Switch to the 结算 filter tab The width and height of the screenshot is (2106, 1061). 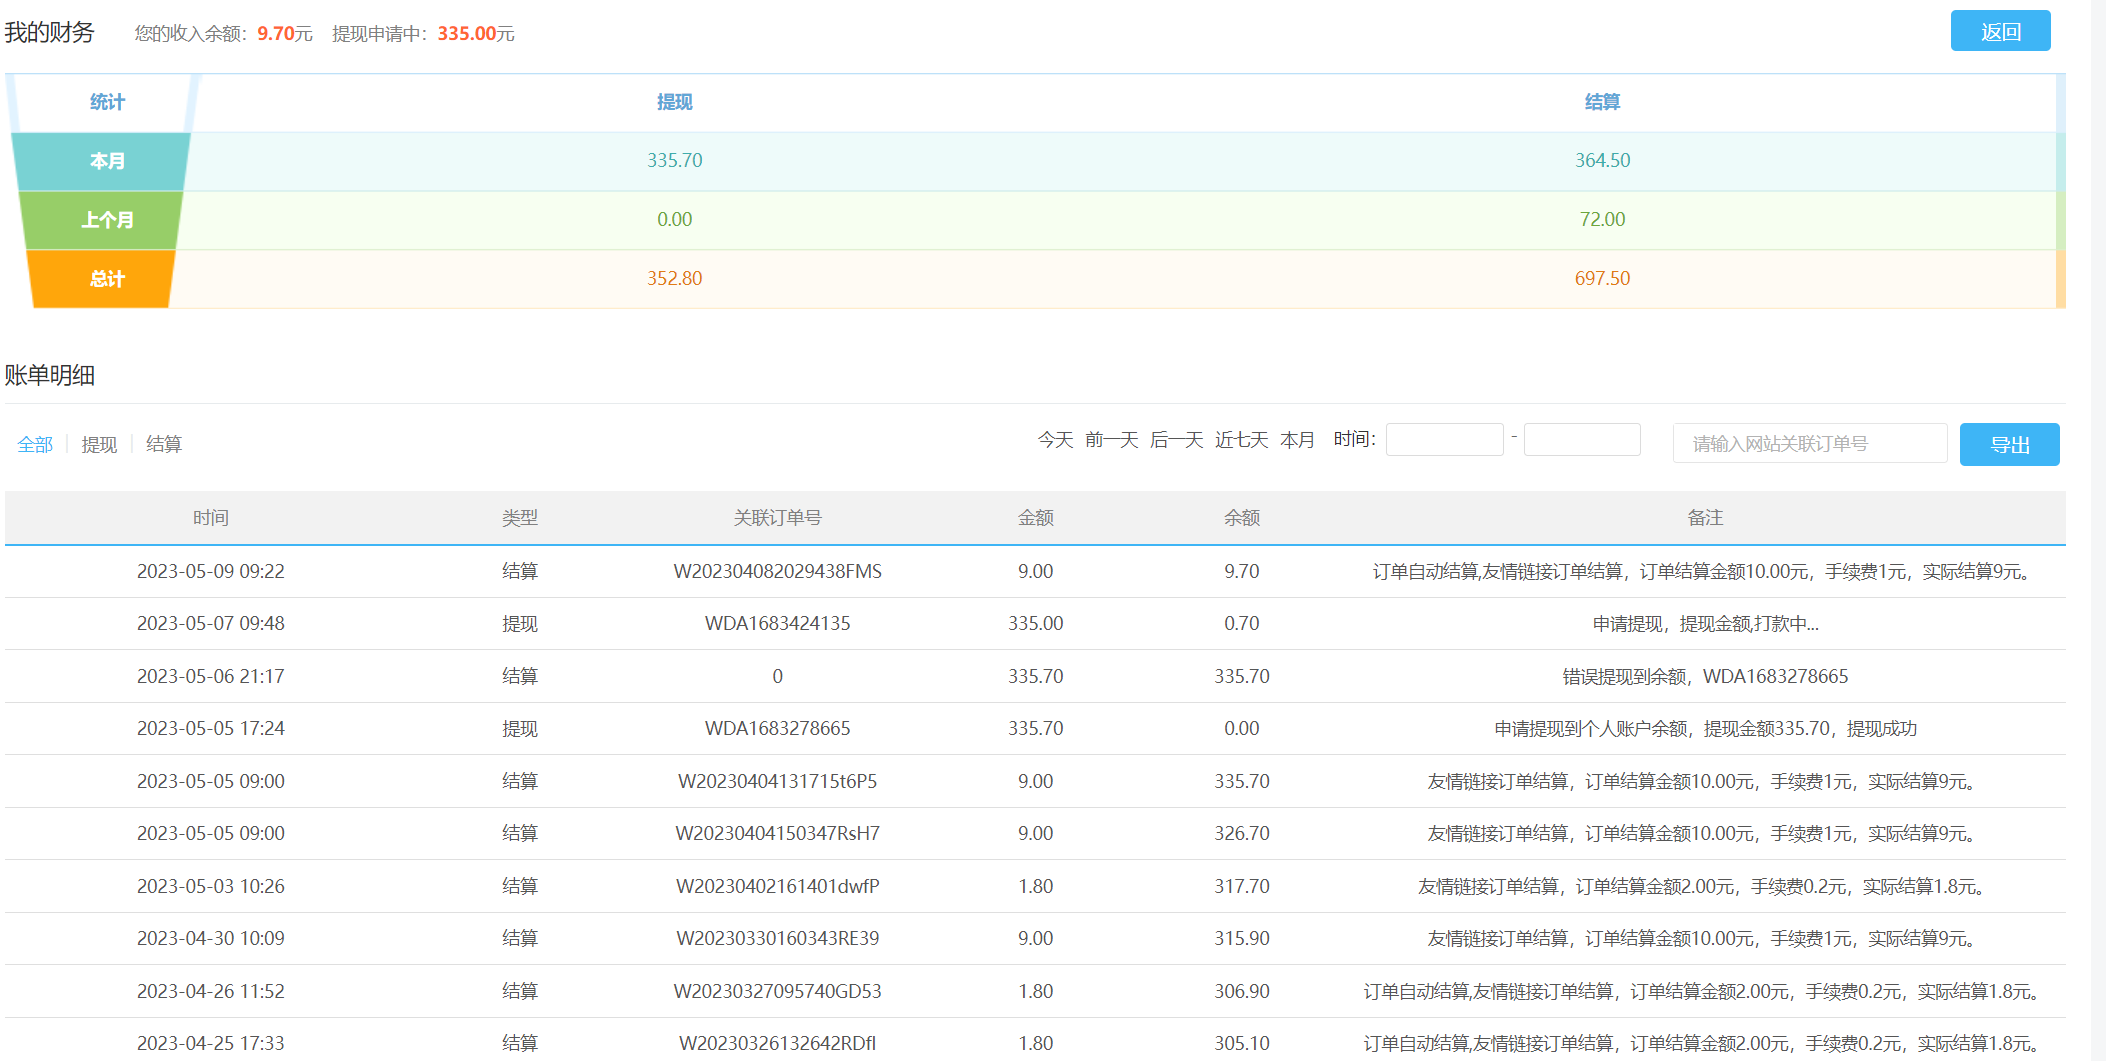coord(164,444)
